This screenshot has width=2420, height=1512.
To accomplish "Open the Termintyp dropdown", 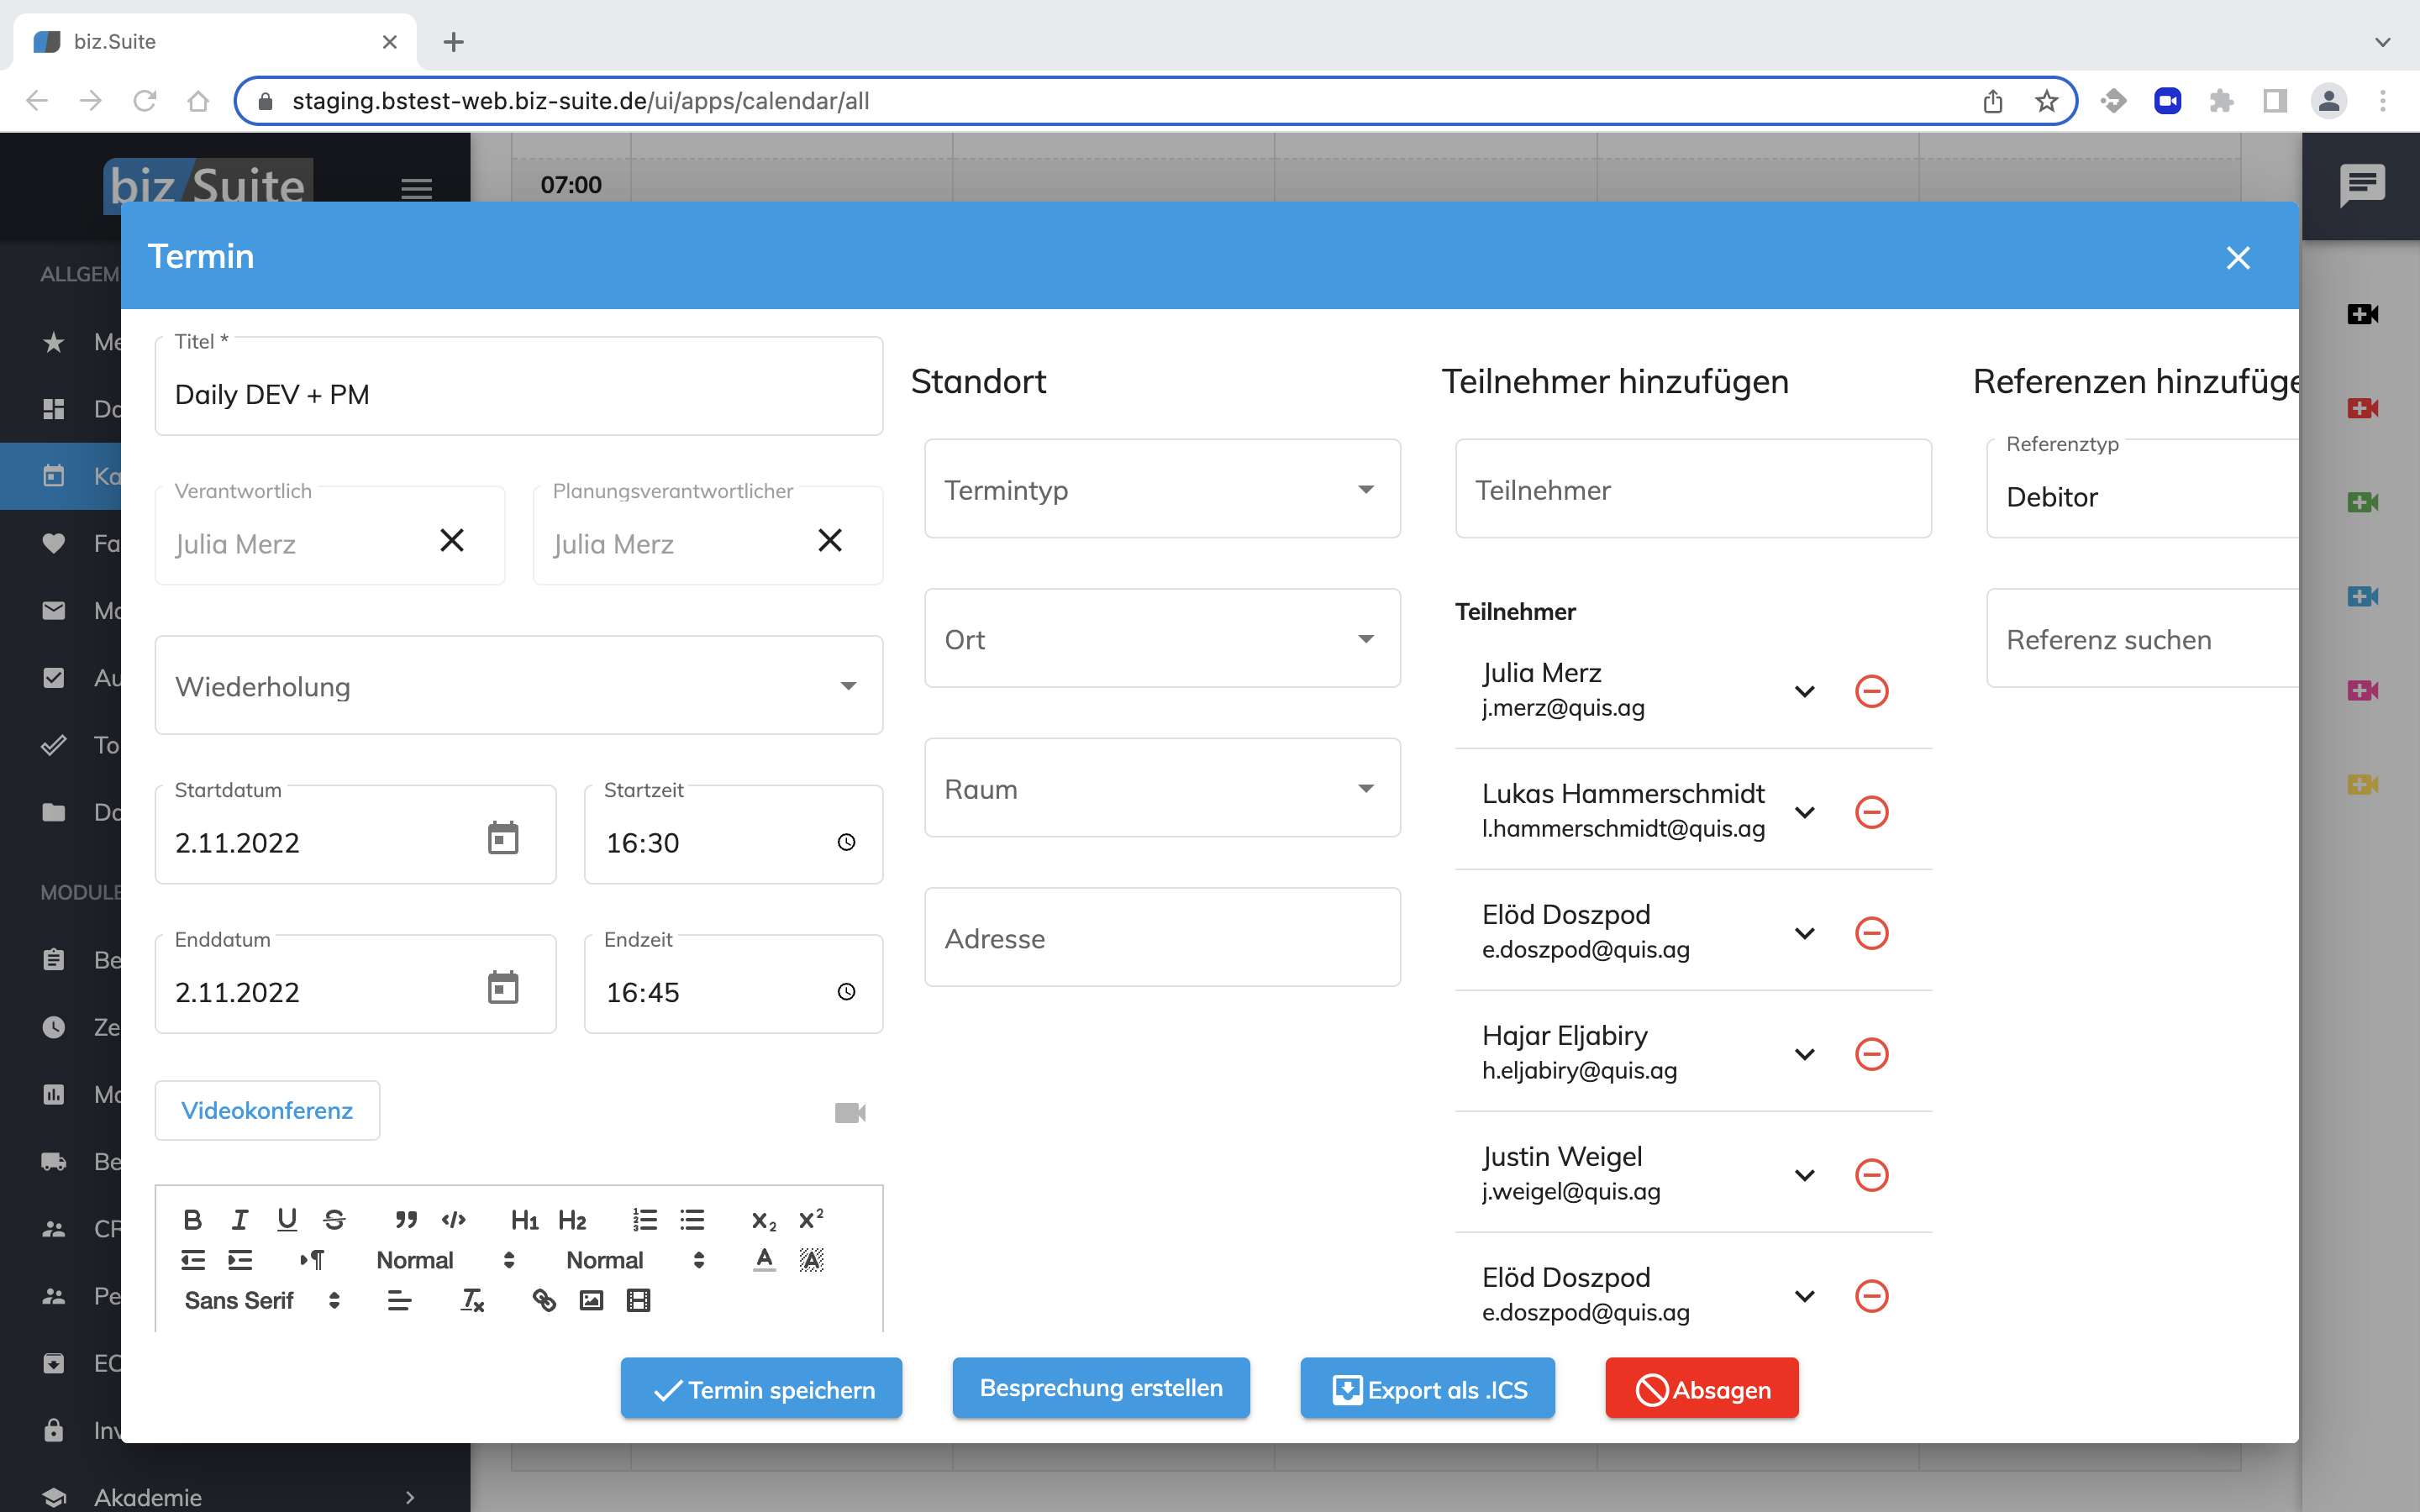I will (x=1162, y=489).
